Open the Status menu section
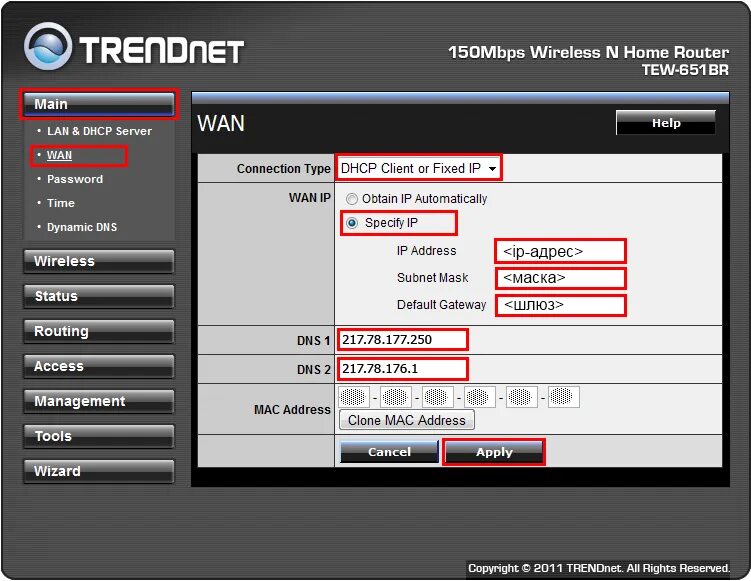Screen dimensions: 751x581 (99, 296)
